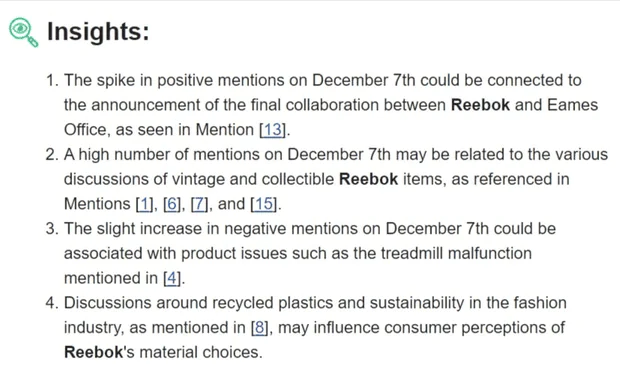Follow the mention [6] reference link
620x377 pixels.
172,204
